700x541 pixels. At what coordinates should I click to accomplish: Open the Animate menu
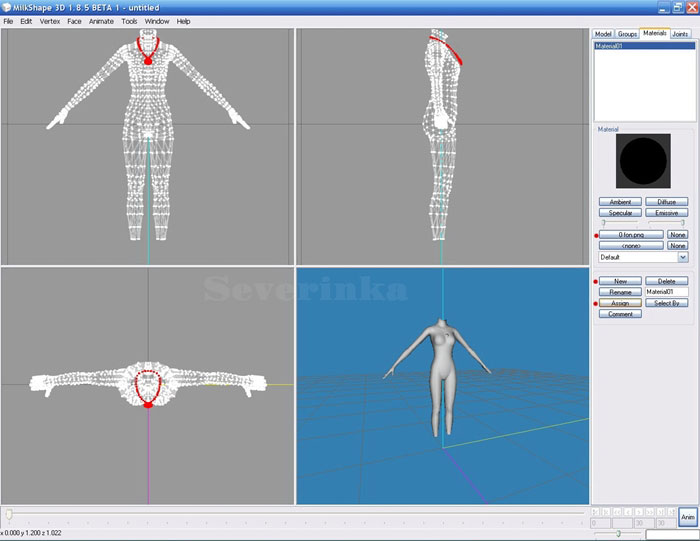tap(101, 21)
